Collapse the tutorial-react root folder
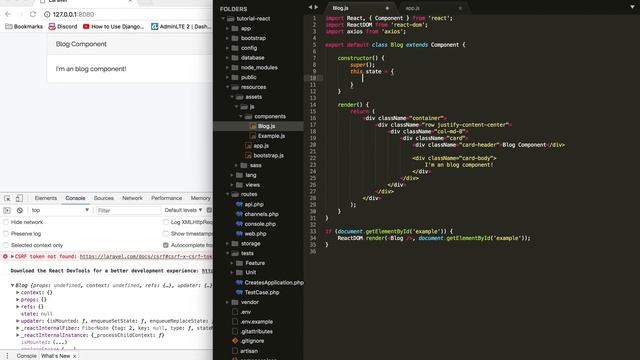This screenshot has height=360, width=640. coord(223,19)
